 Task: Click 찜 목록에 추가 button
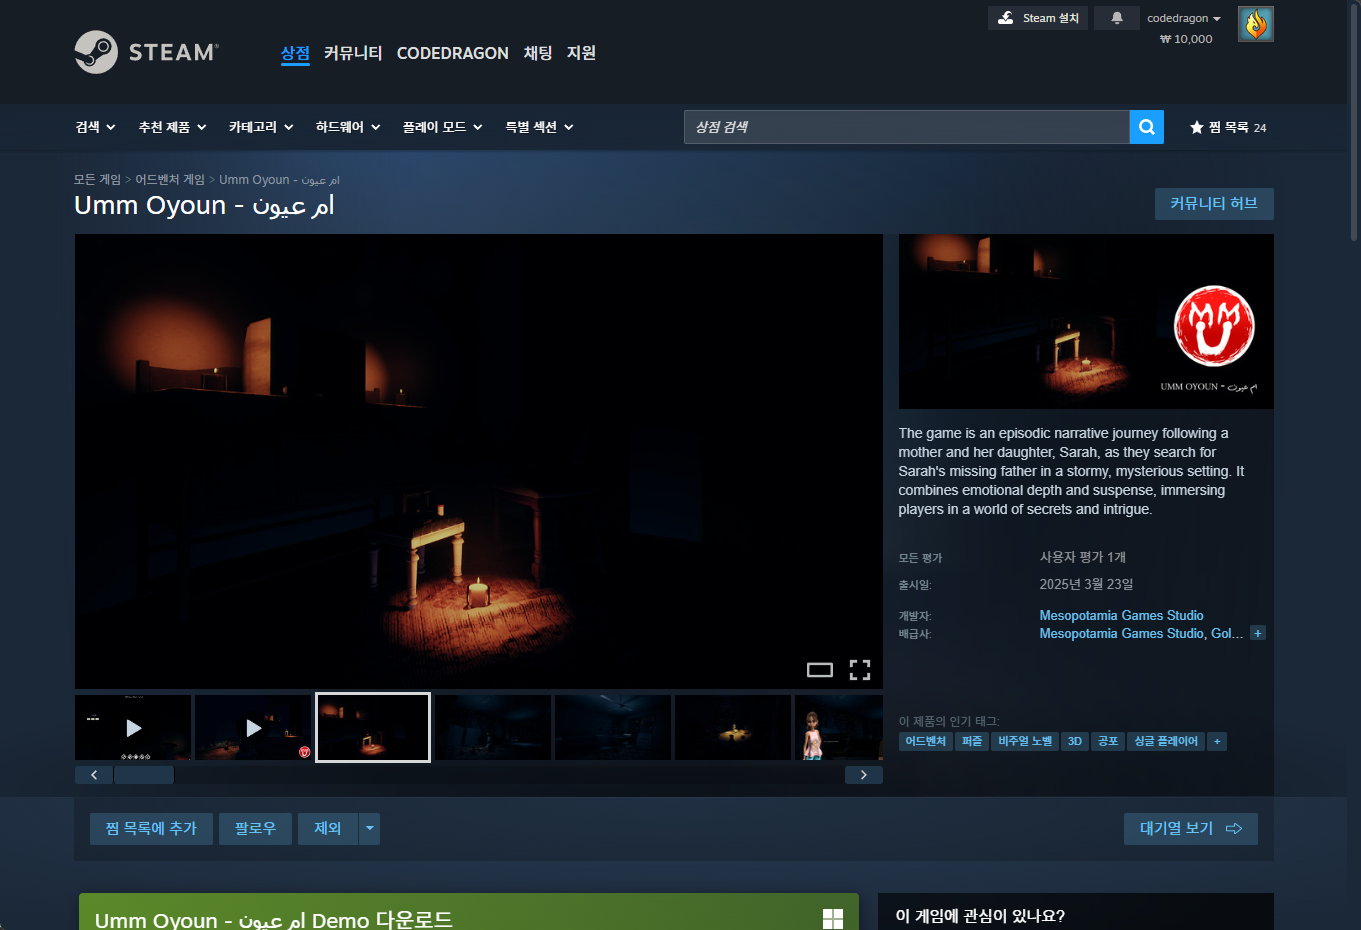point(151,828)
